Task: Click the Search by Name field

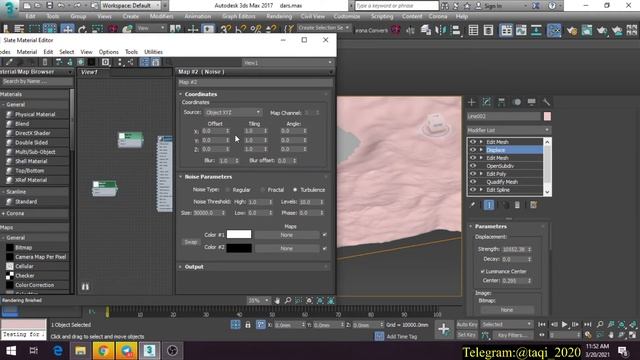Action: (36, 82)
